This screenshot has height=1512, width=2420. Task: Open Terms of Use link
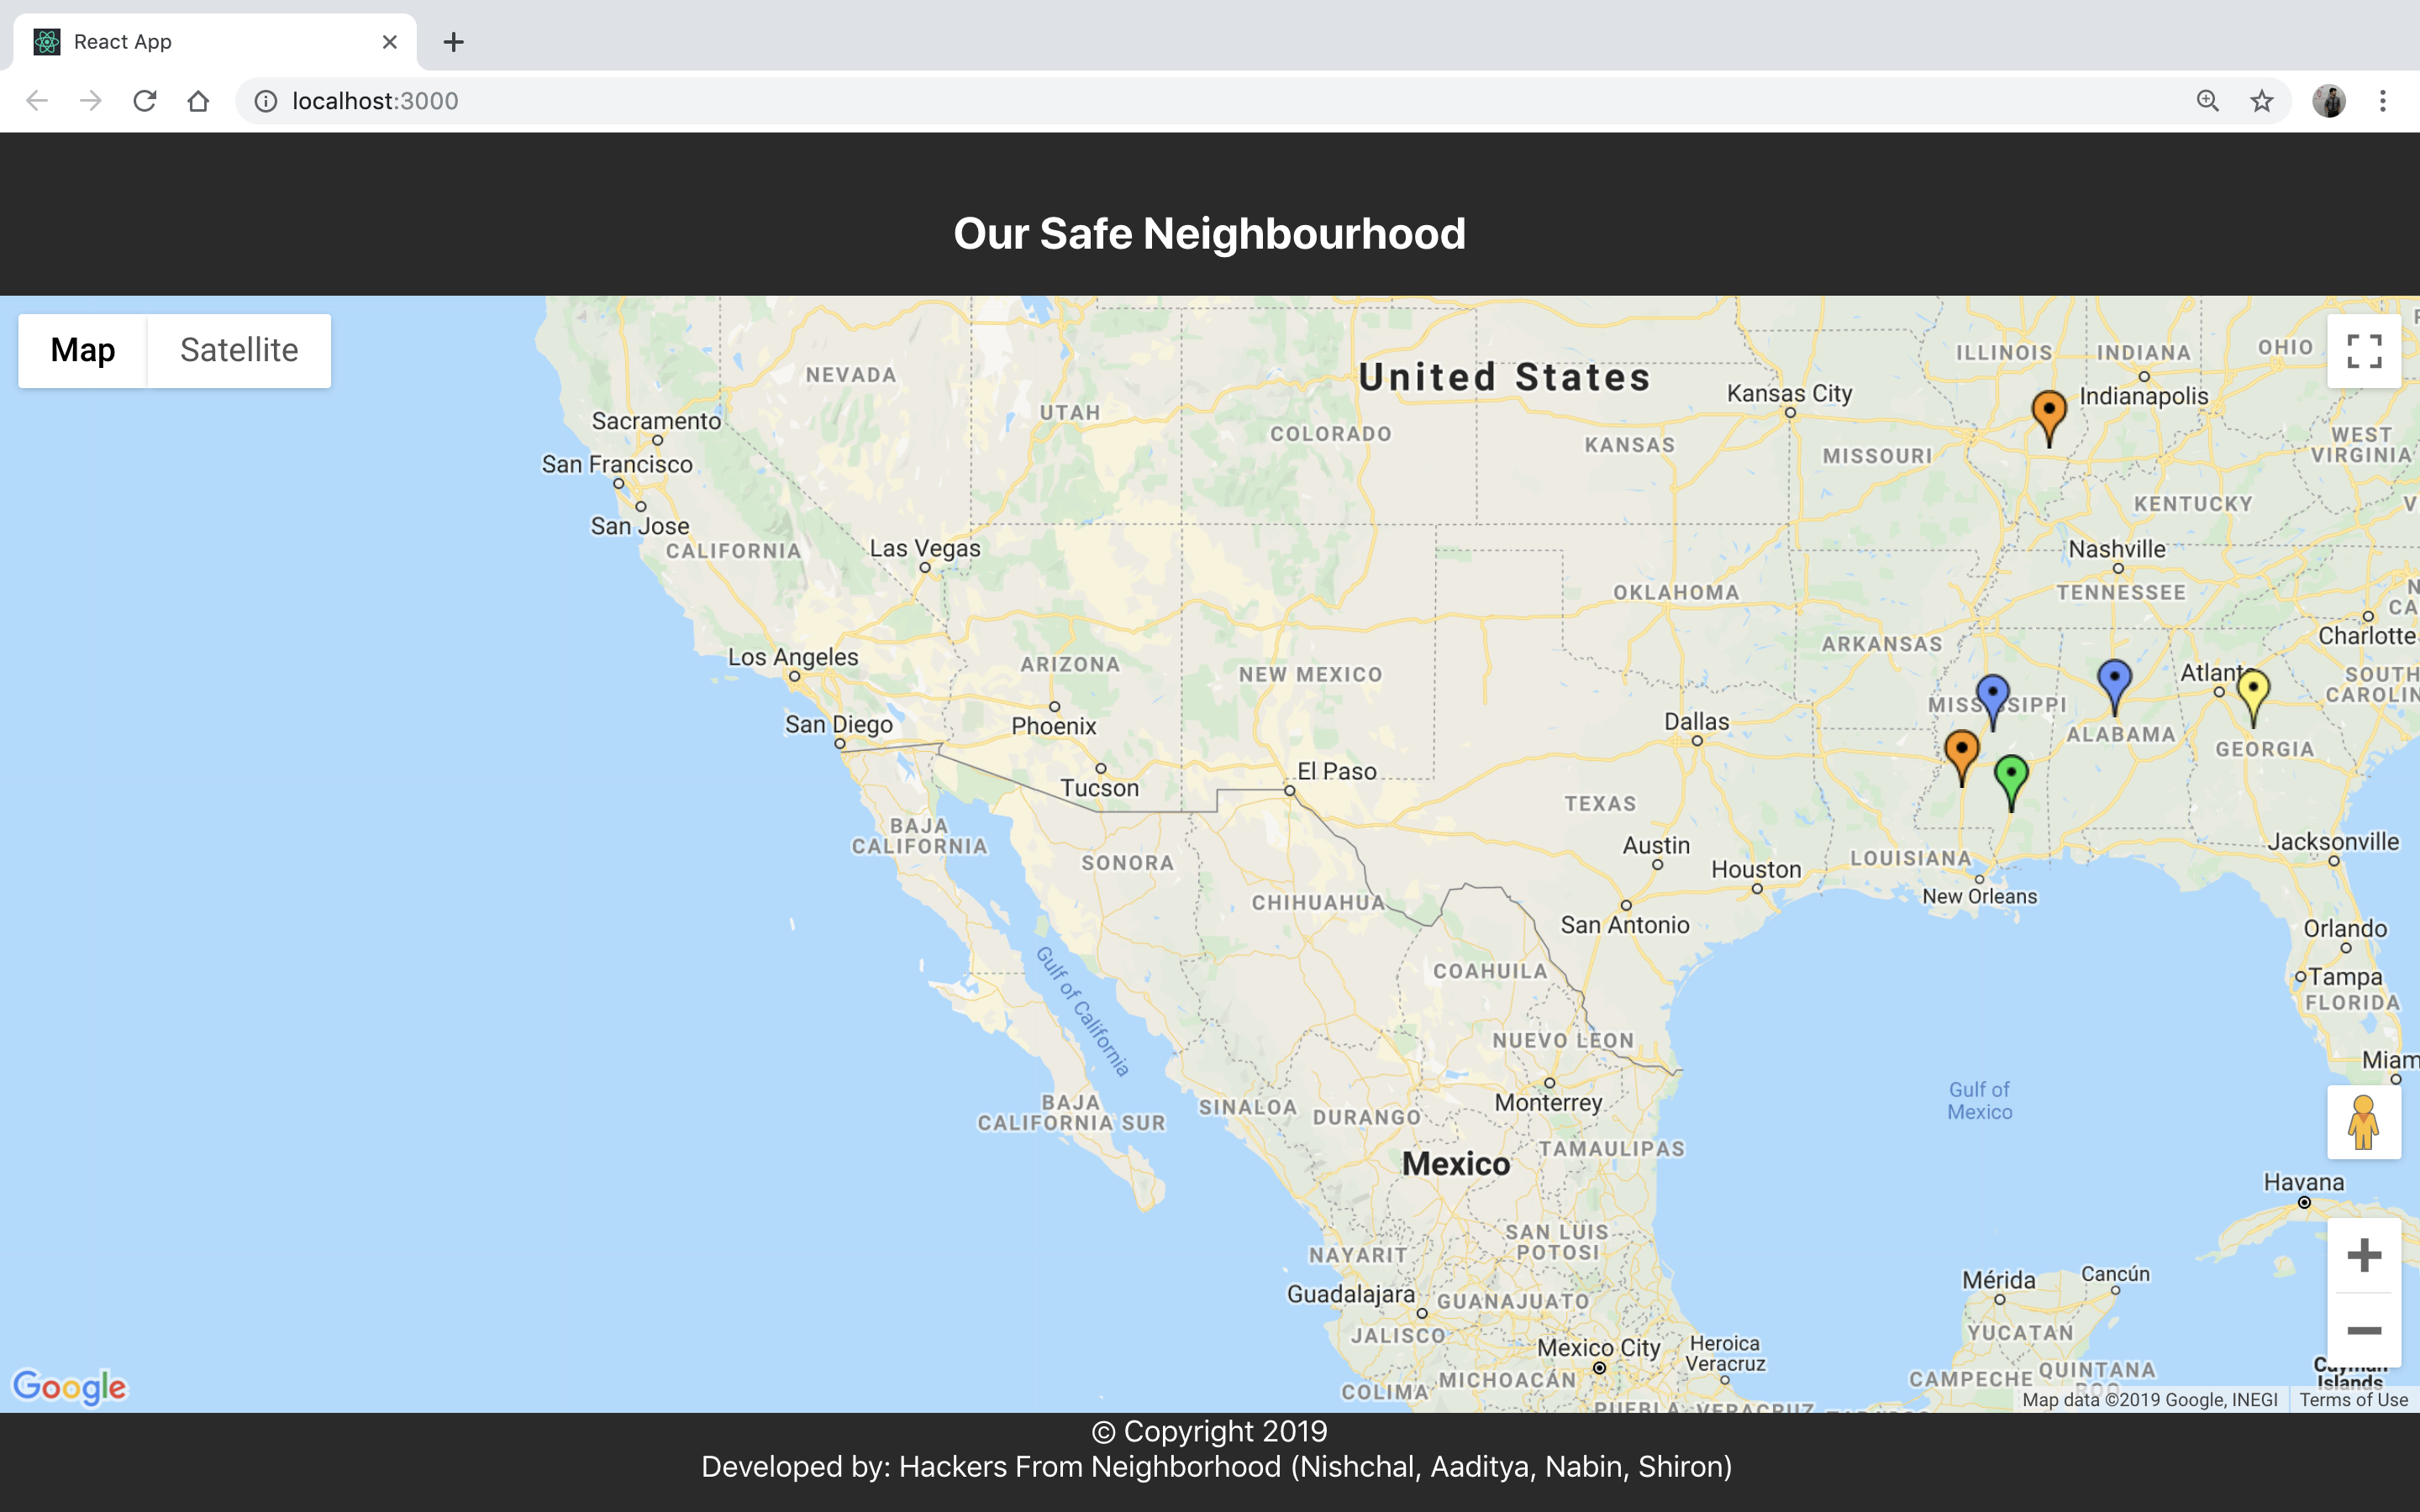pyautogui.click(x=2352, y=1400)
